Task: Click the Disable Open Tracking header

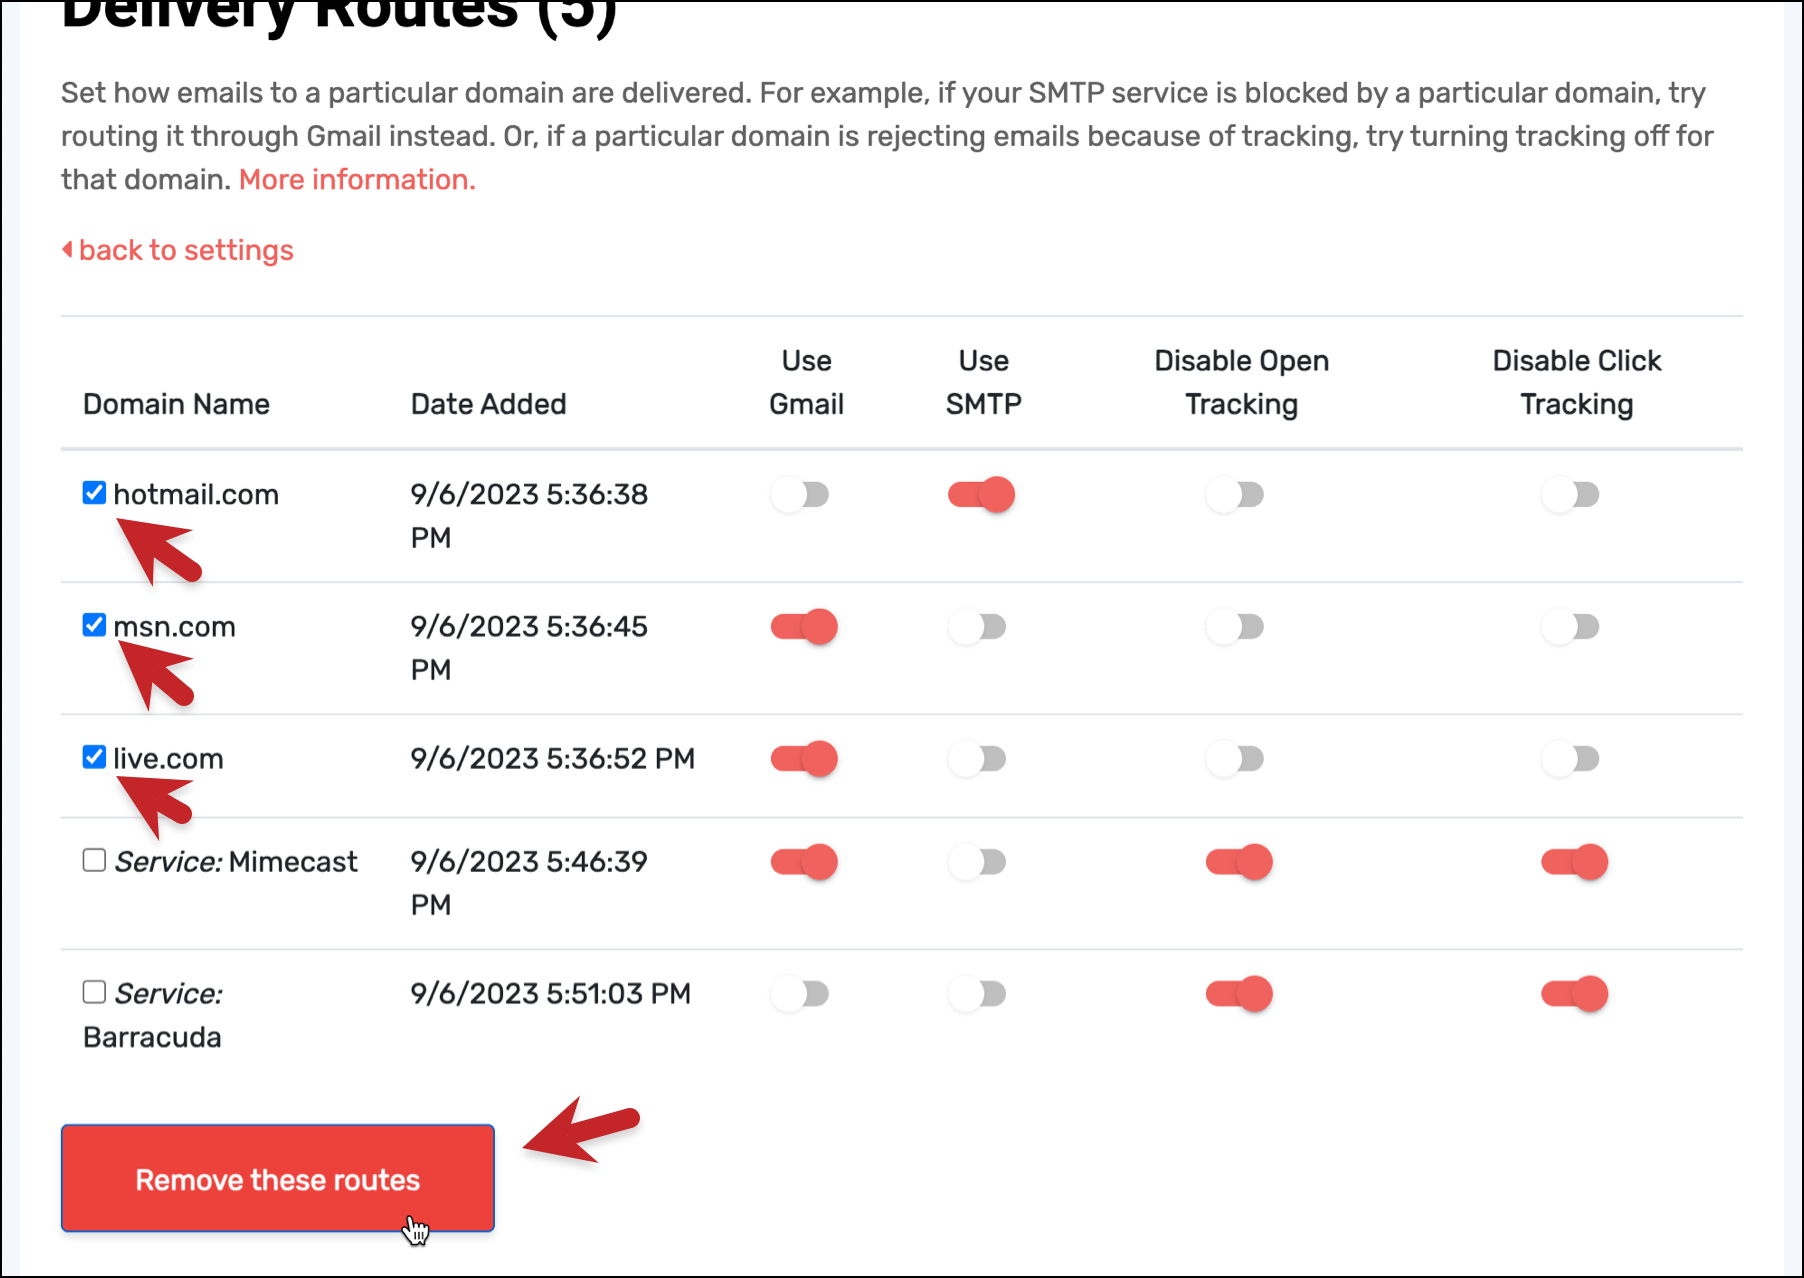Action: pyautogui.click(x=1241, y=382)
